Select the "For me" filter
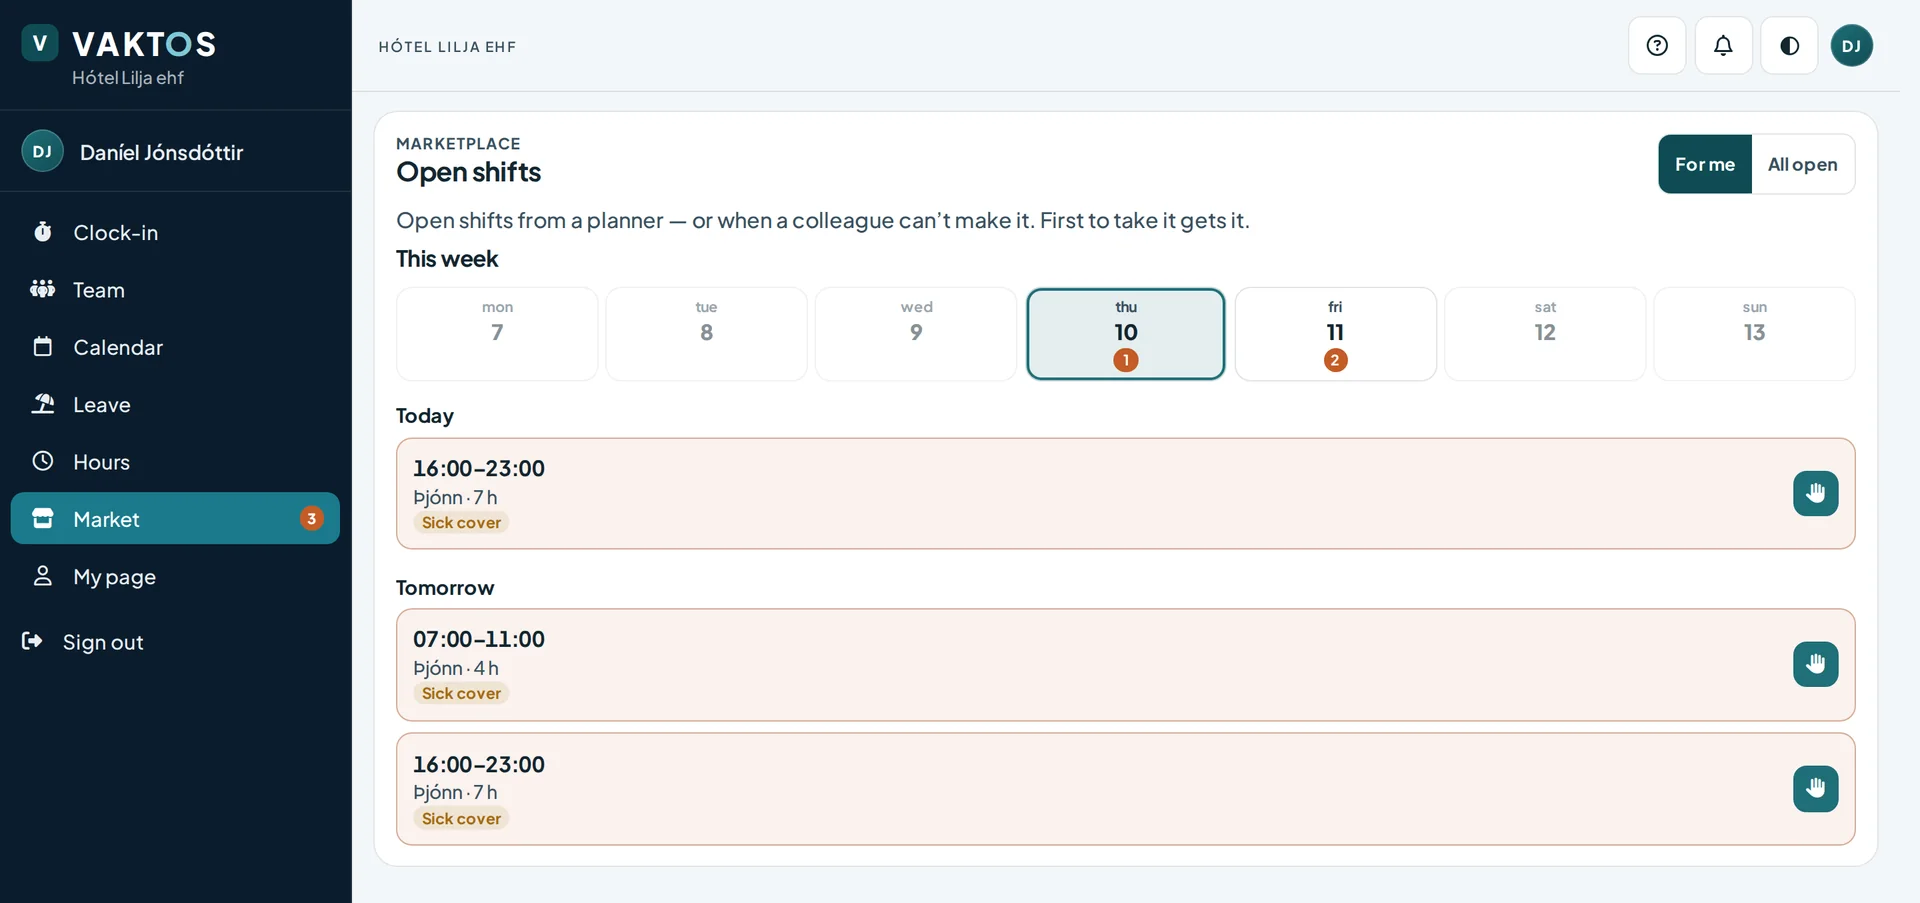This screenshot has width=1920, height=903. 1705,164
